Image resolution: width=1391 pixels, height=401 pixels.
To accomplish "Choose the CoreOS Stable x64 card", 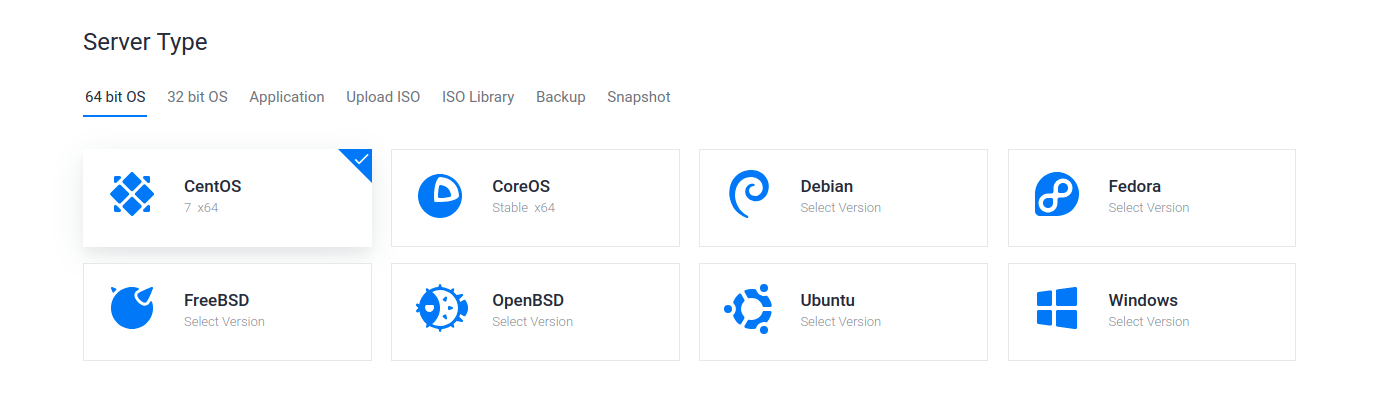I will click(535, 197).
